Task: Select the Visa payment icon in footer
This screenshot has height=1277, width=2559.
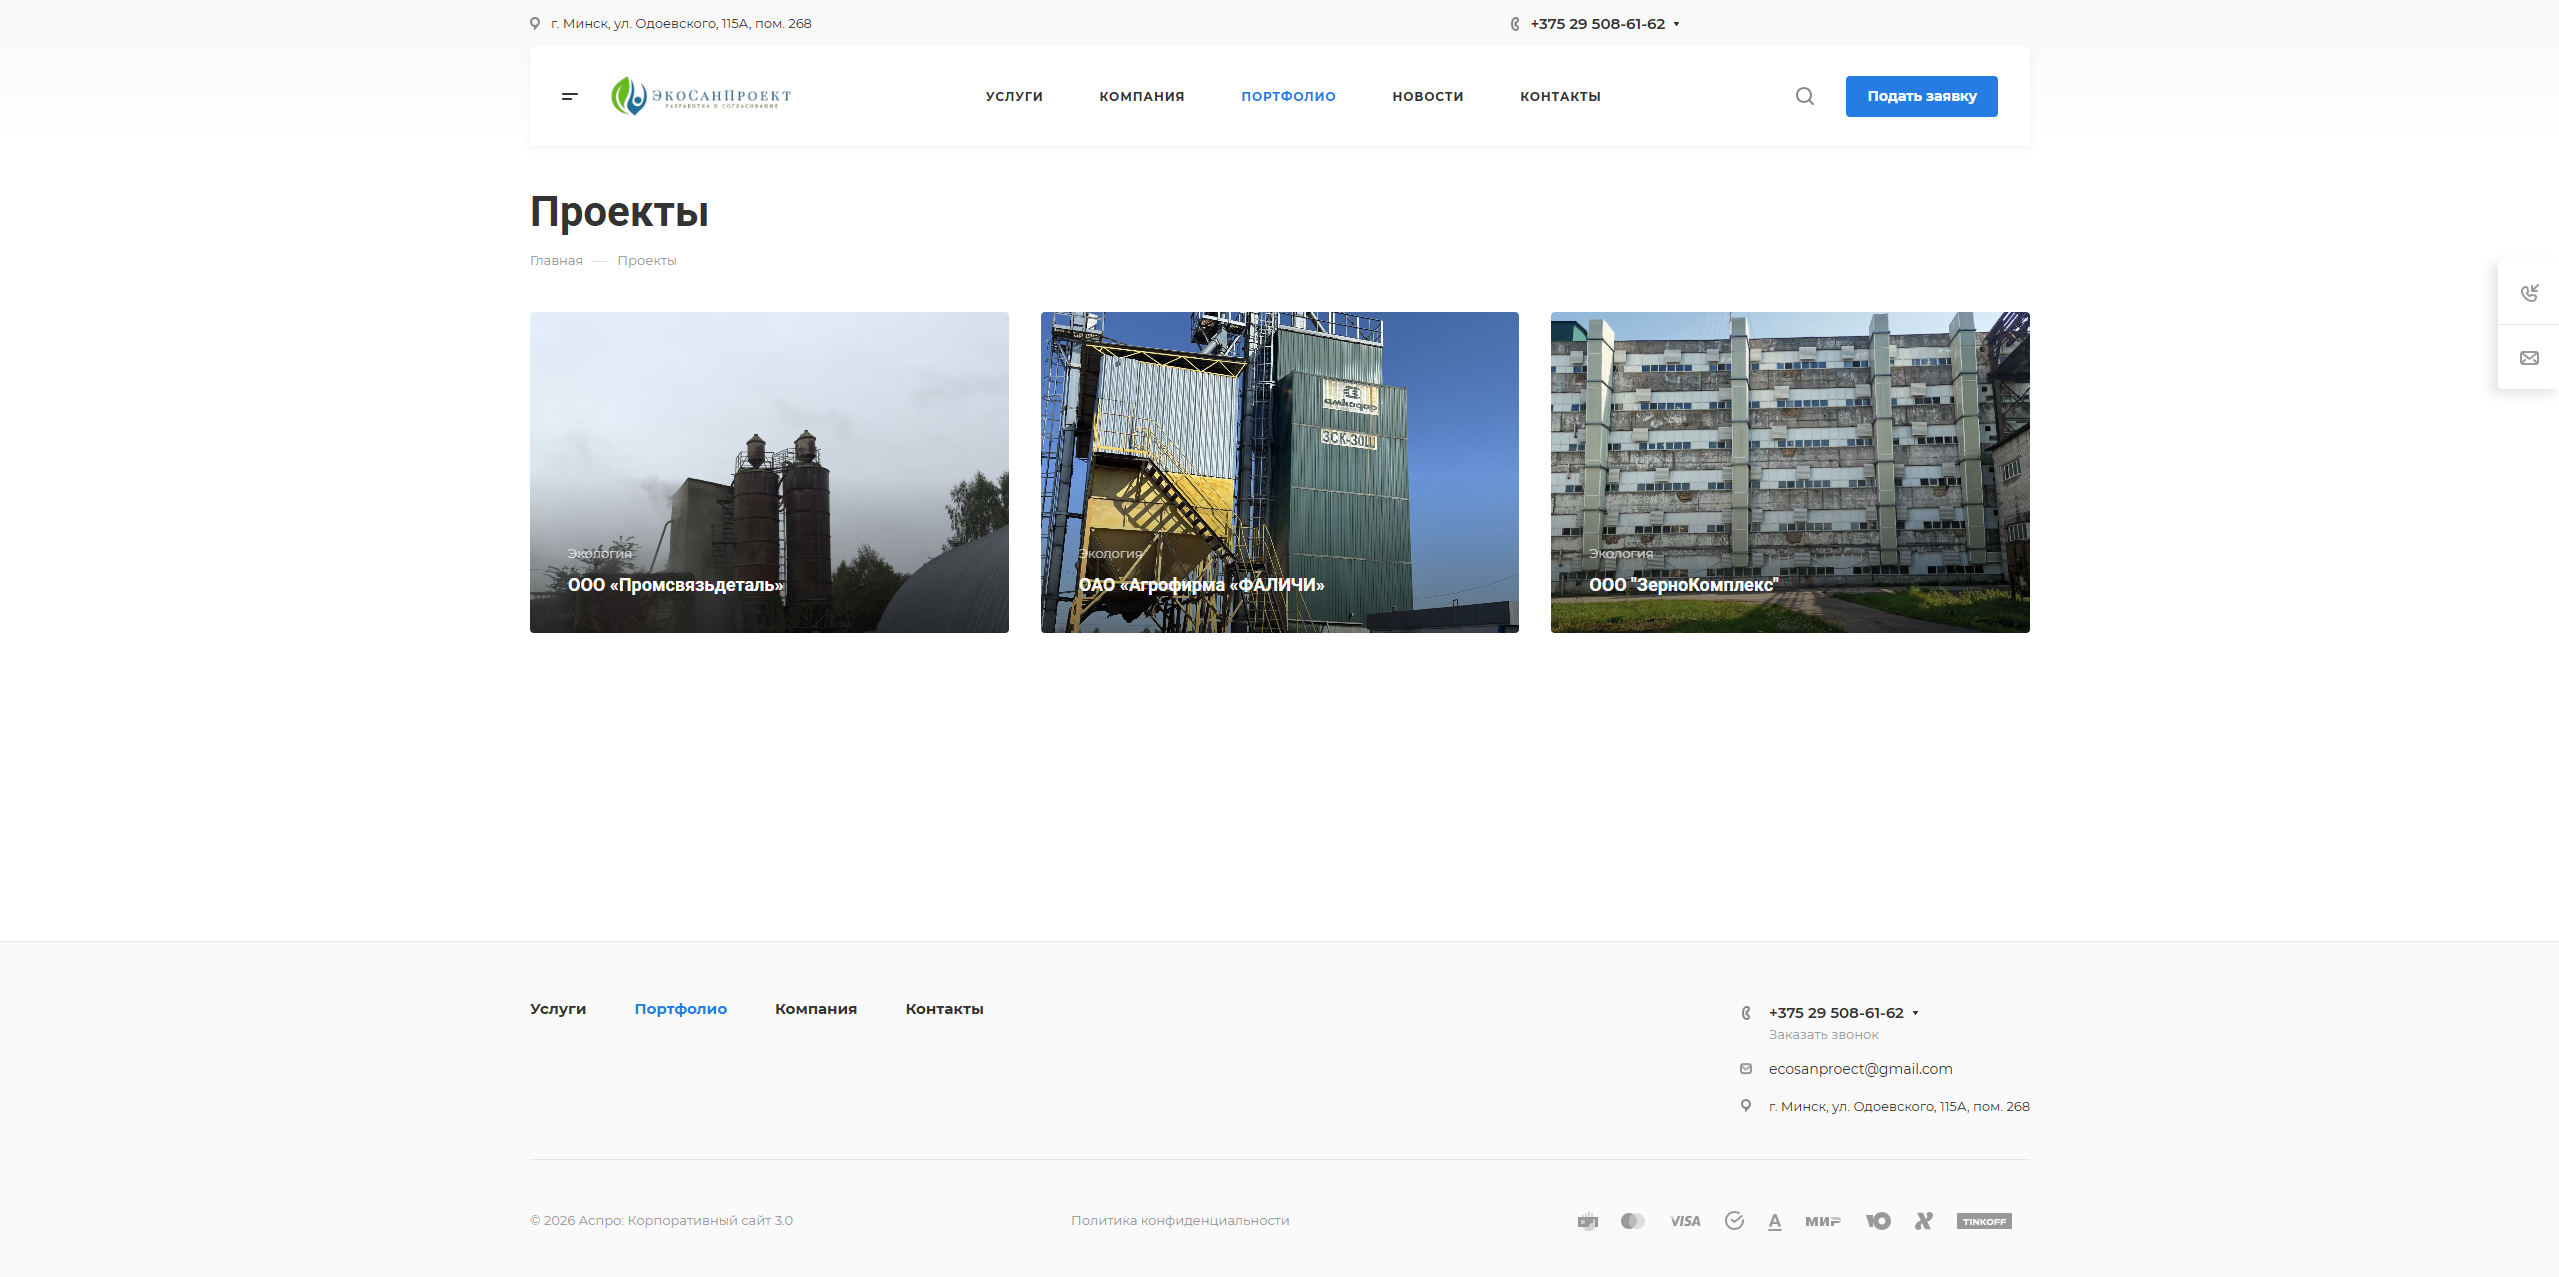Action: [x=1684, y=1220]
